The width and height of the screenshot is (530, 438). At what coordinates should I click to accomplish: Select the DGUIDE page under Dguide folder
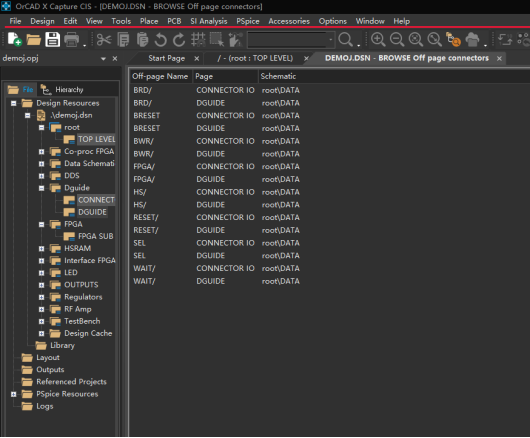[x=92, y=212]
